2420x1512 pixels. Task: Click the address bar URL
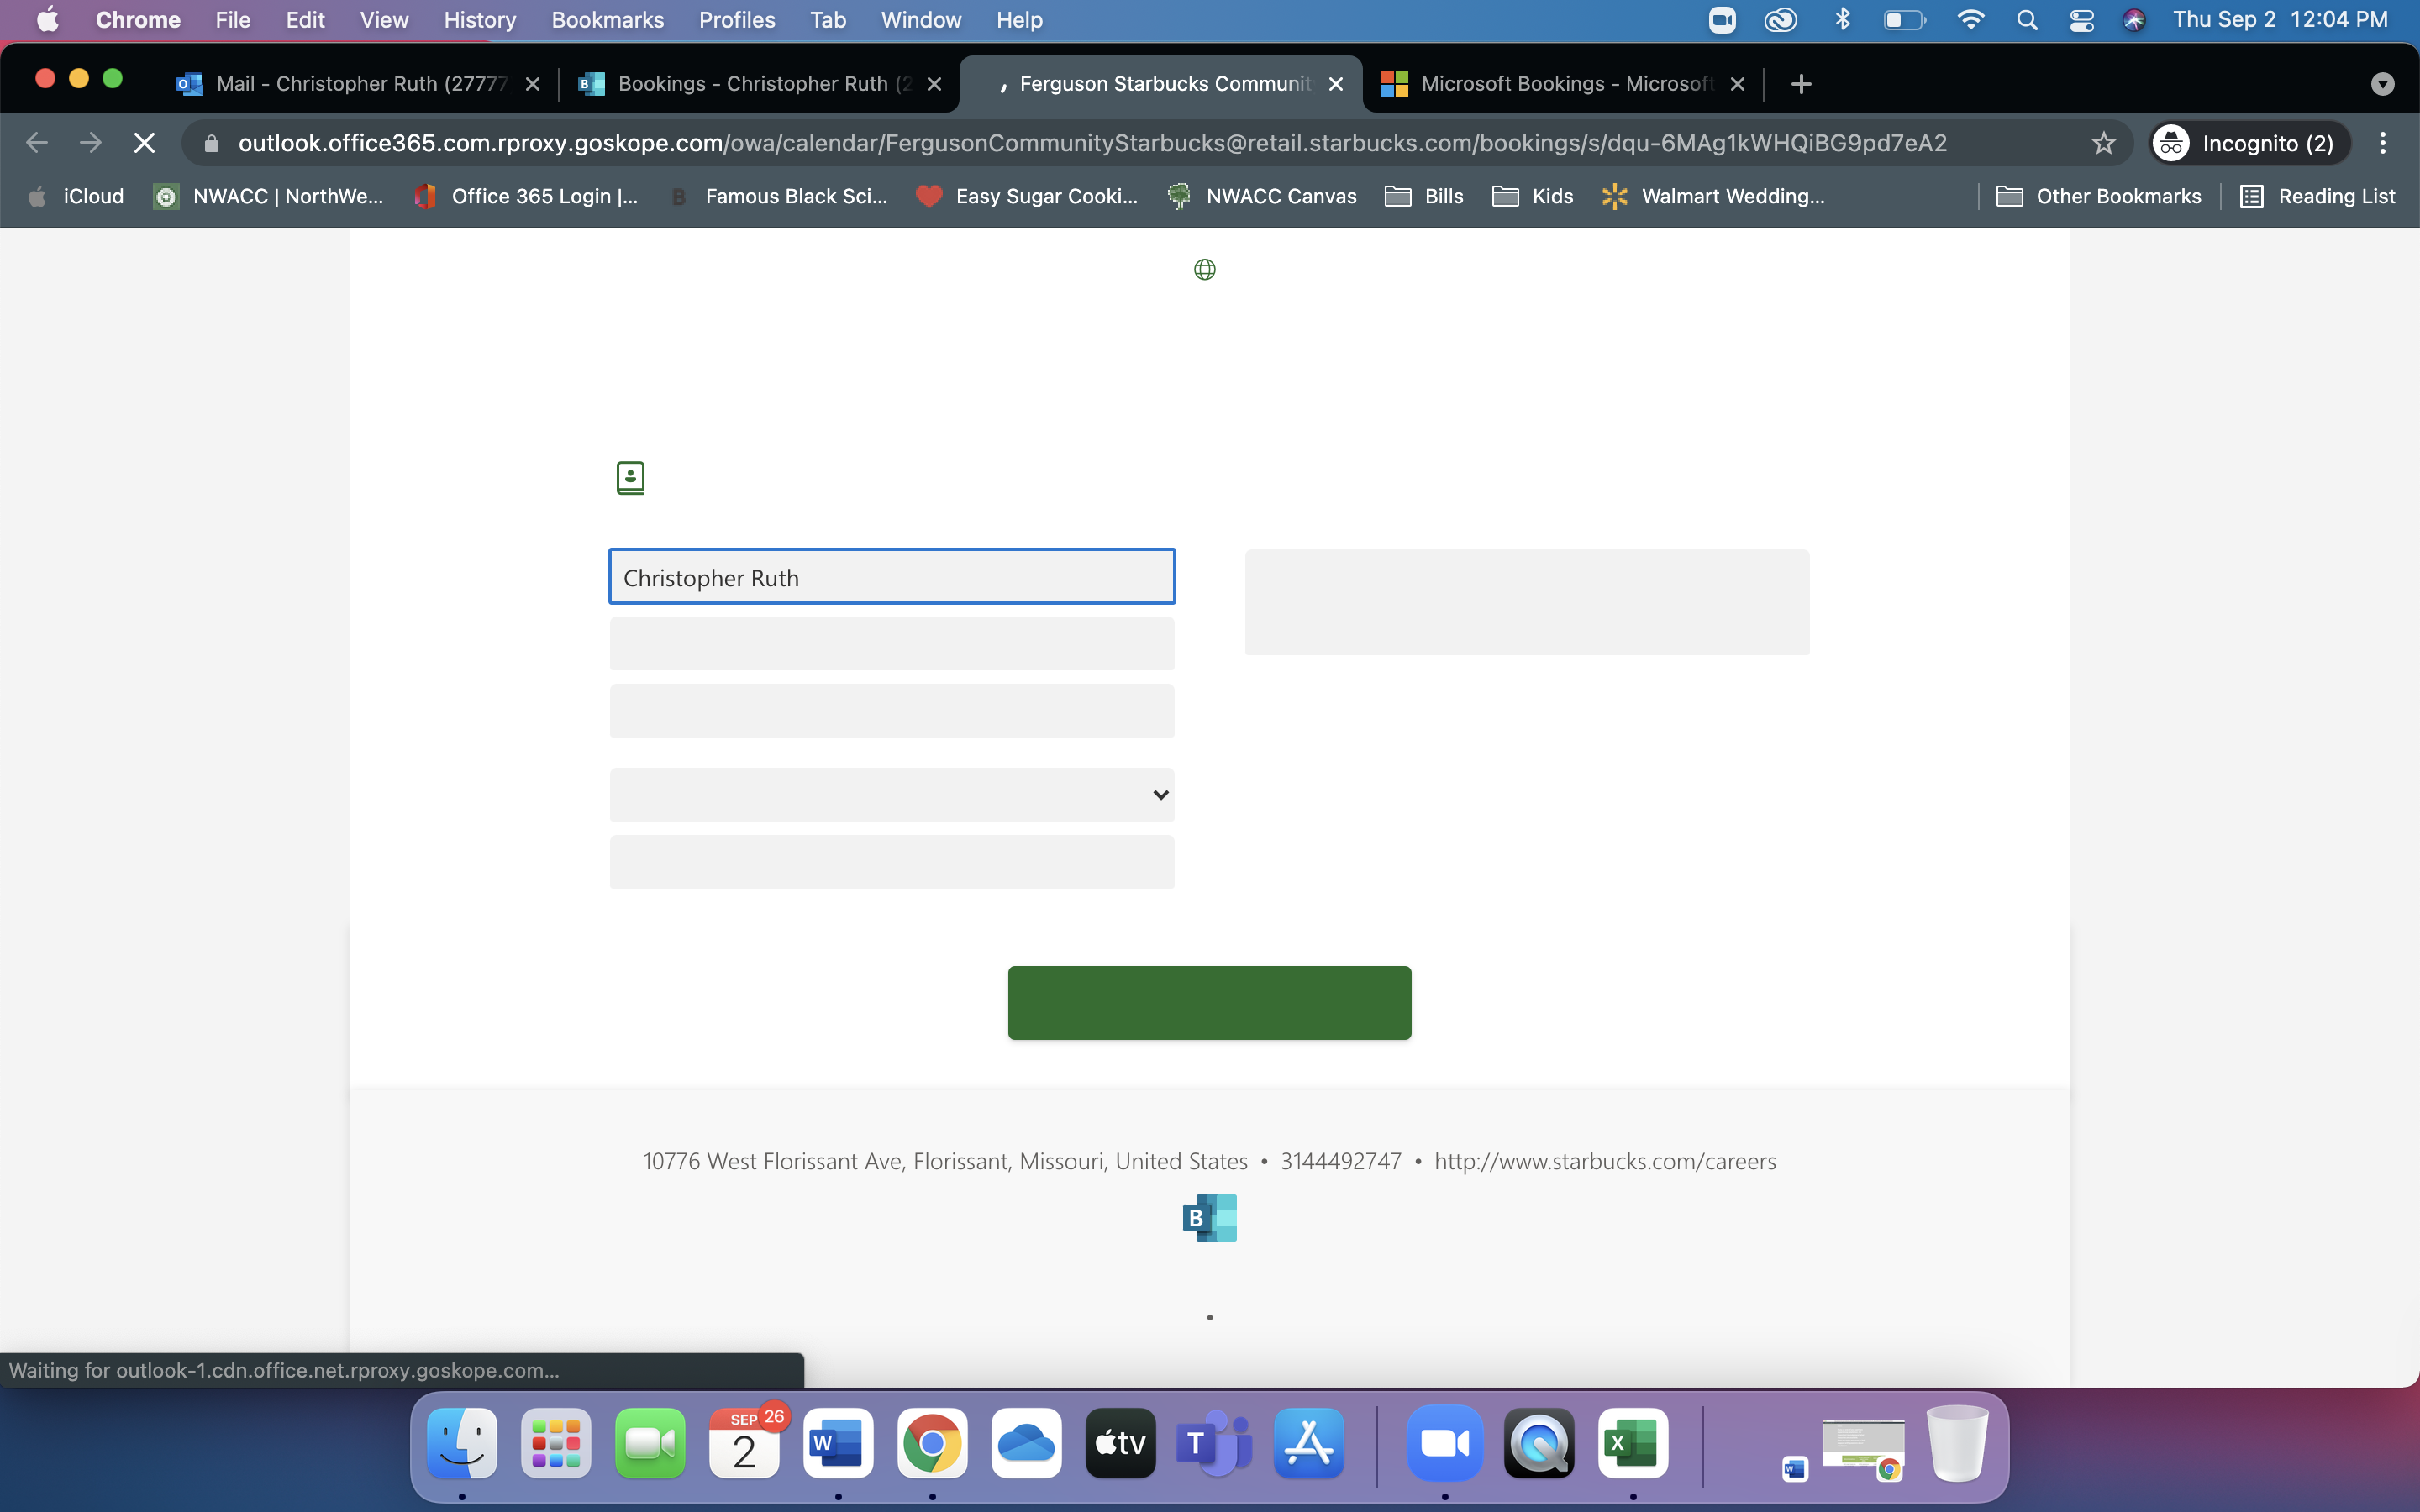tap(1092, 143)
